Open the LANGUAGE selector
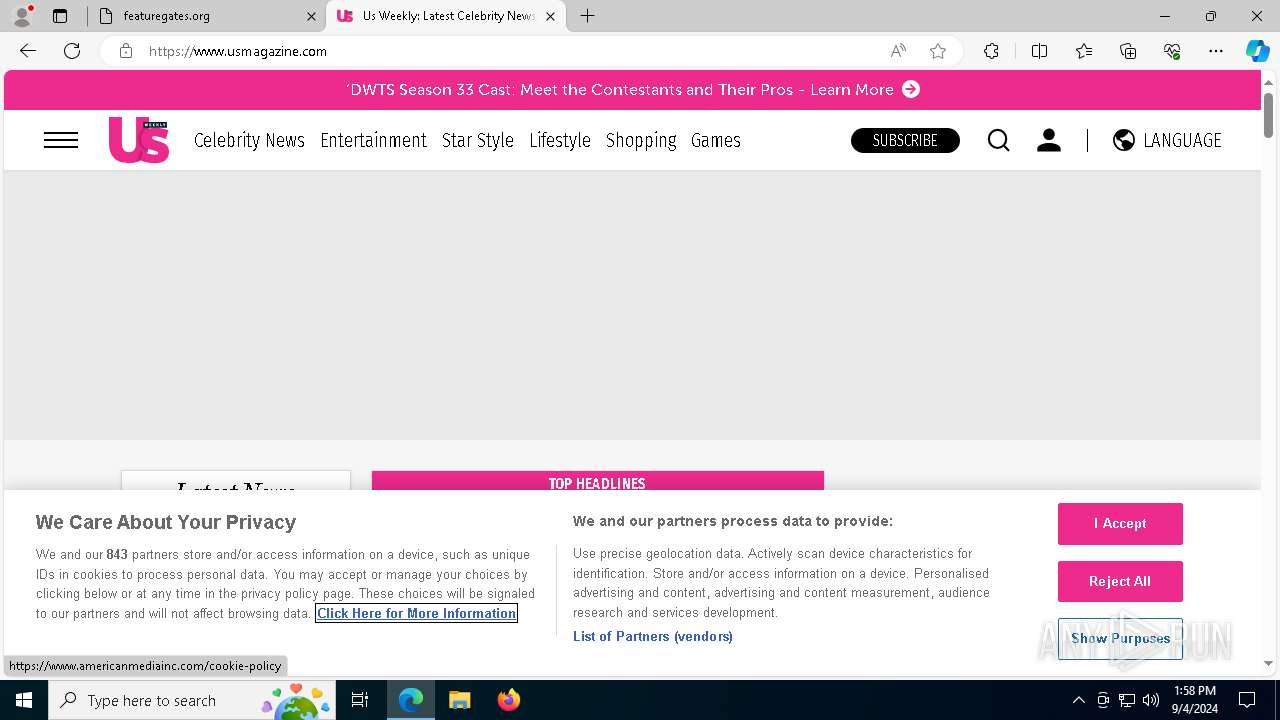This screenshot has width=1280, height=720. click(1182, 140)
